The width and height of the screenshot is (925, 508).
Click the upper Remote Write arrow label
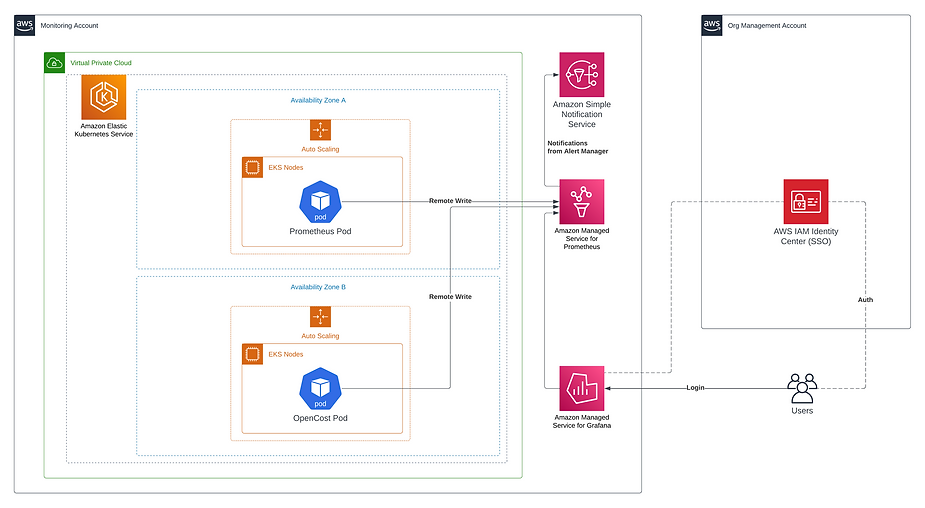point(450,201)
